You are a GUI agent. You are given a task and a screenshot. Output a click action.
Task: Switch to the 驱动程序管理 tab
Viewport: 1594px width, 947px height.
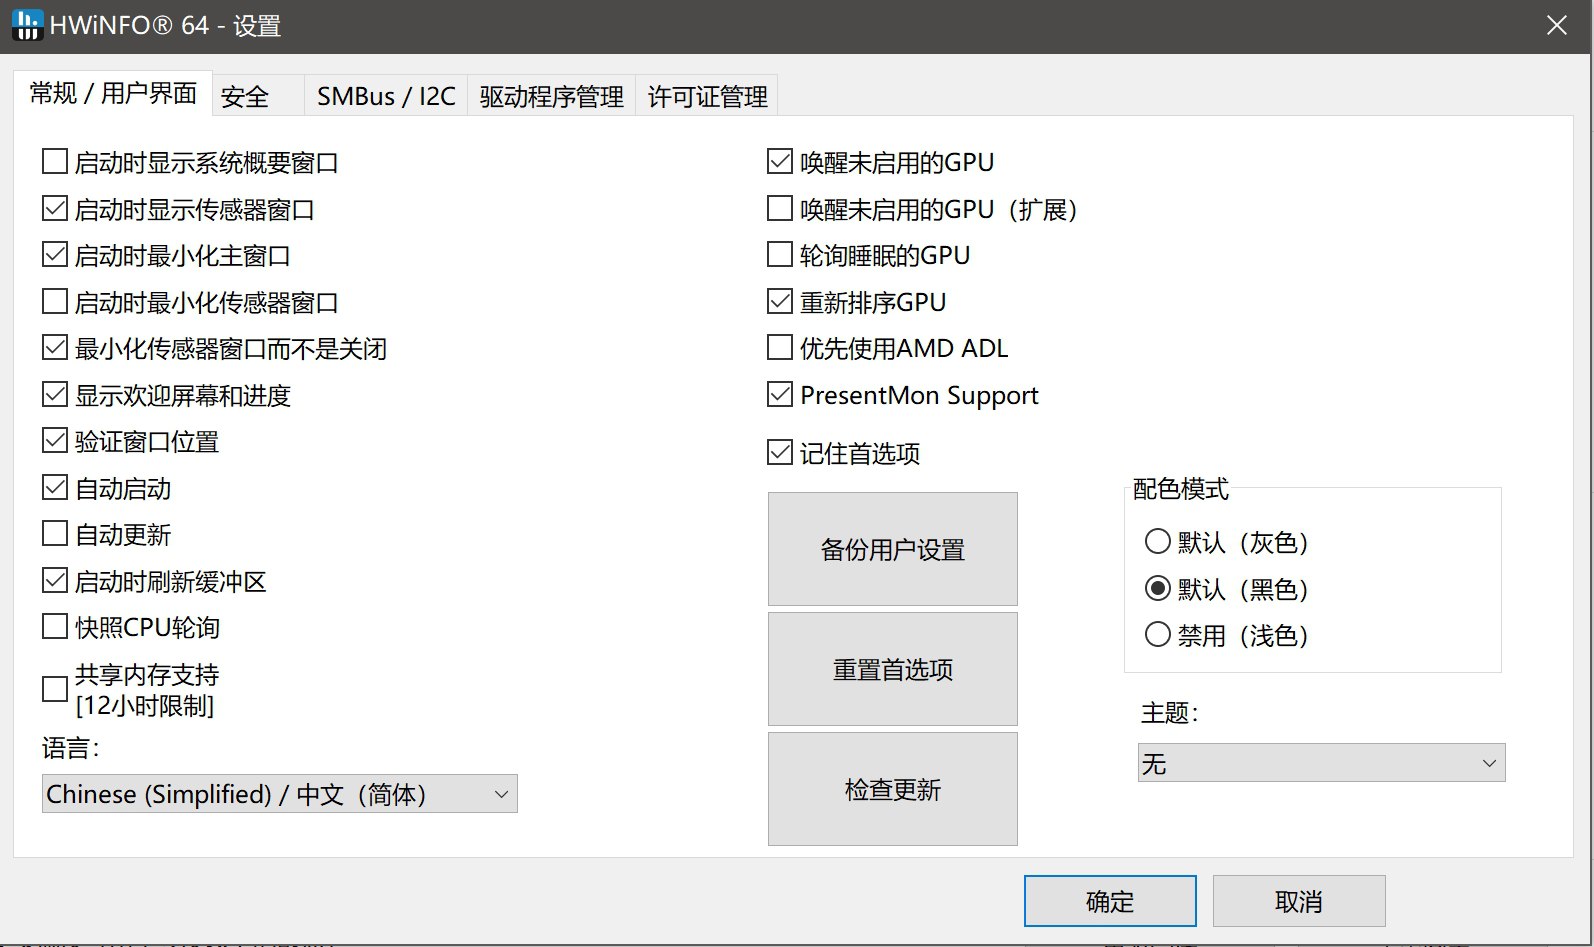[x=551, y=97]
